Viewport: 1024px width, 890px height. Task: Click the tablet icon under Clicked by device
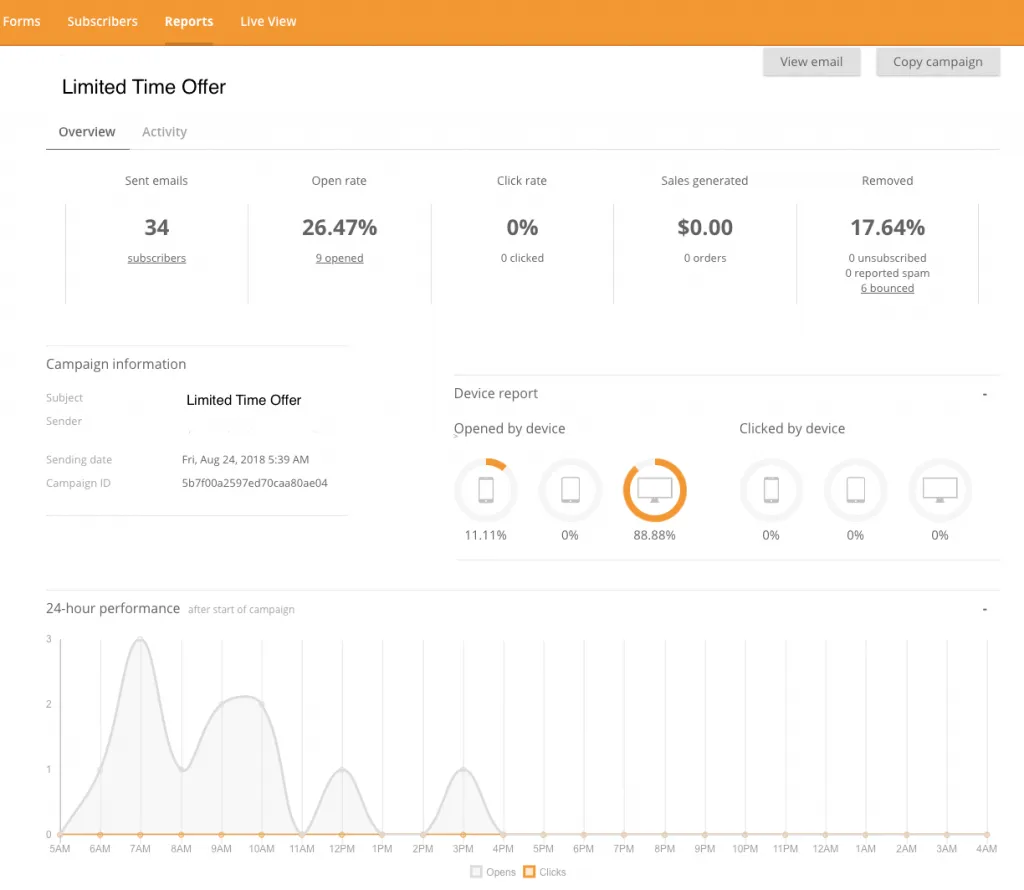tap(856, 490)
